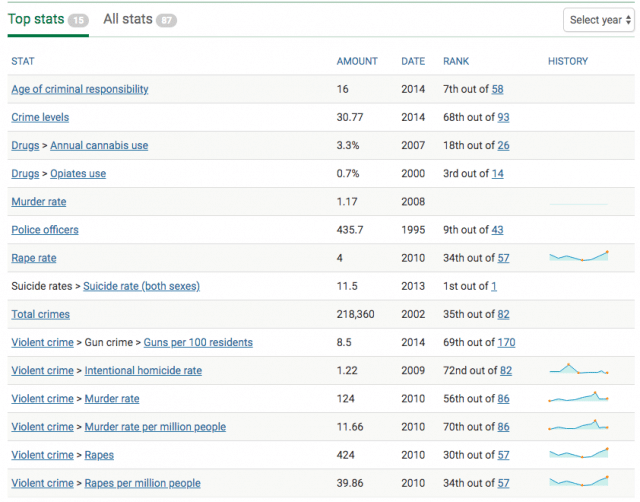Open the Select year dropdown
This screenshot has width=640, height=502.
point(598,20)
